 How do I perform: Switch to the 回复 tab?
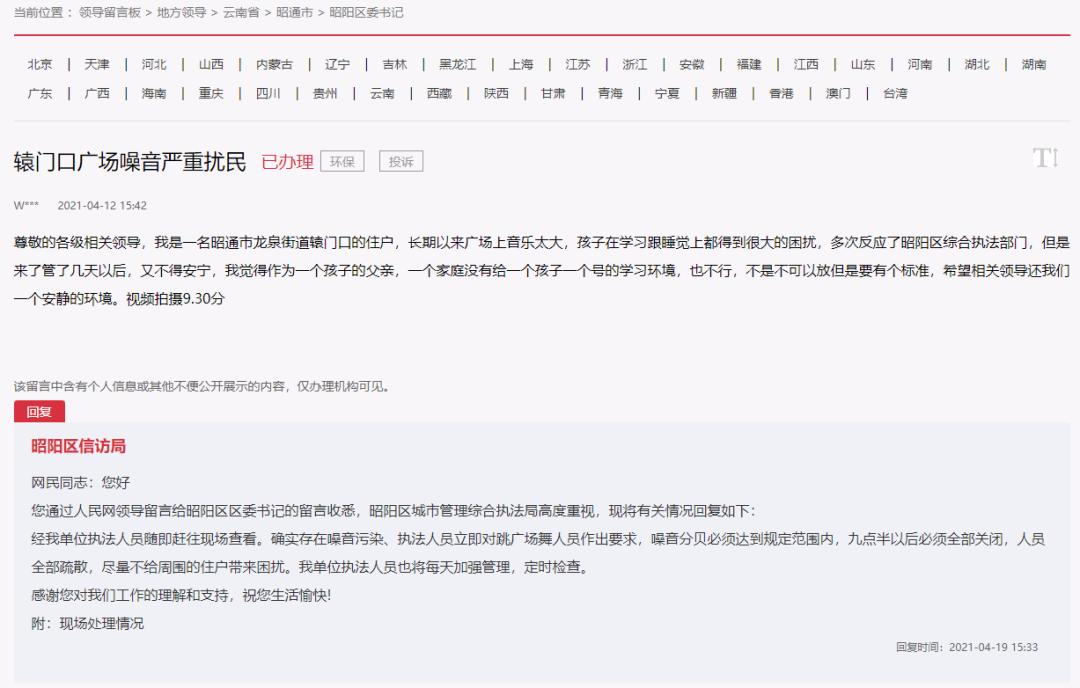(x=40, y=411)
